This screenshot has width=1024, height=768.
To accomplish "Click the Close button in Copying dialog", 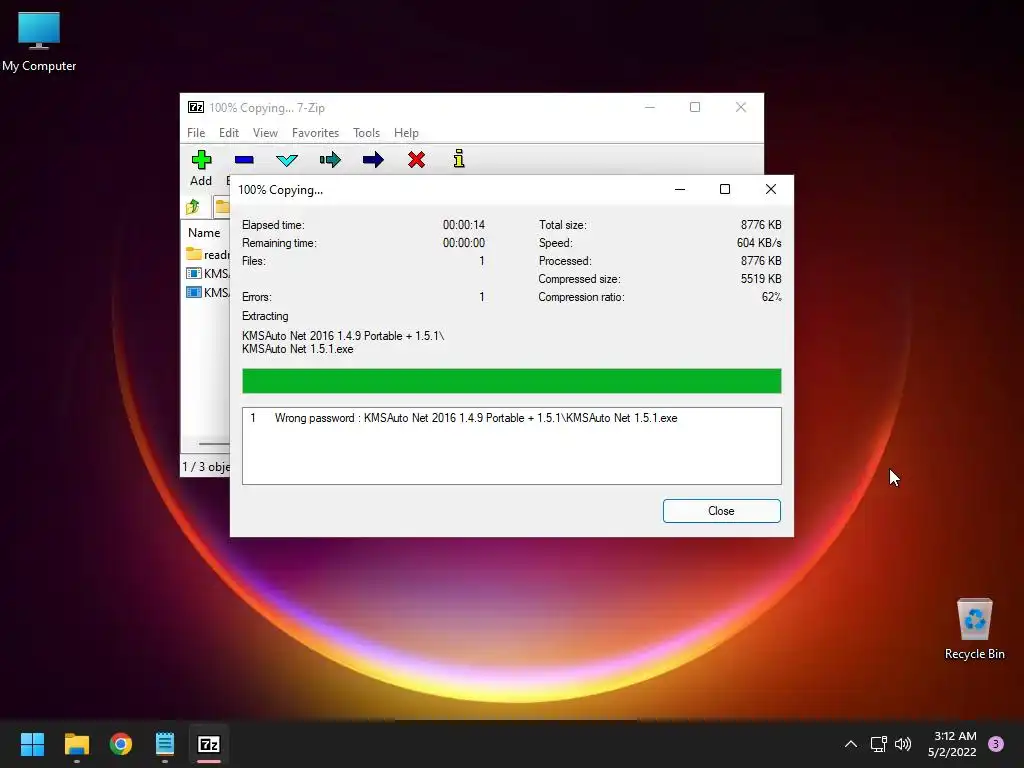I will [x=722, y=511].
